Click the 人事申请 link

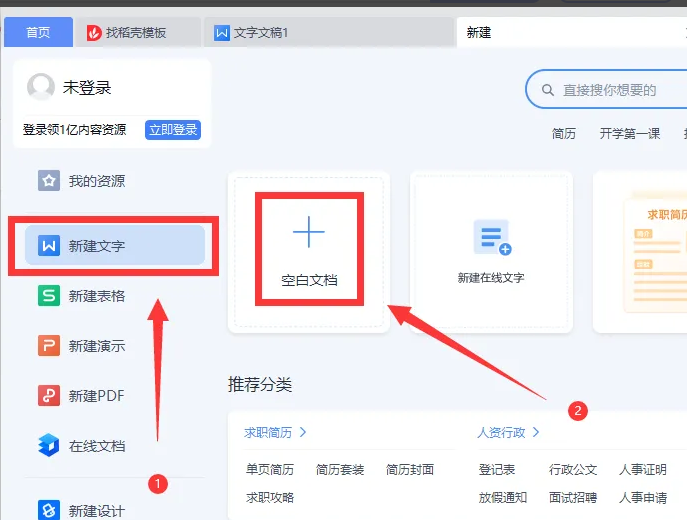click(643, 497)
